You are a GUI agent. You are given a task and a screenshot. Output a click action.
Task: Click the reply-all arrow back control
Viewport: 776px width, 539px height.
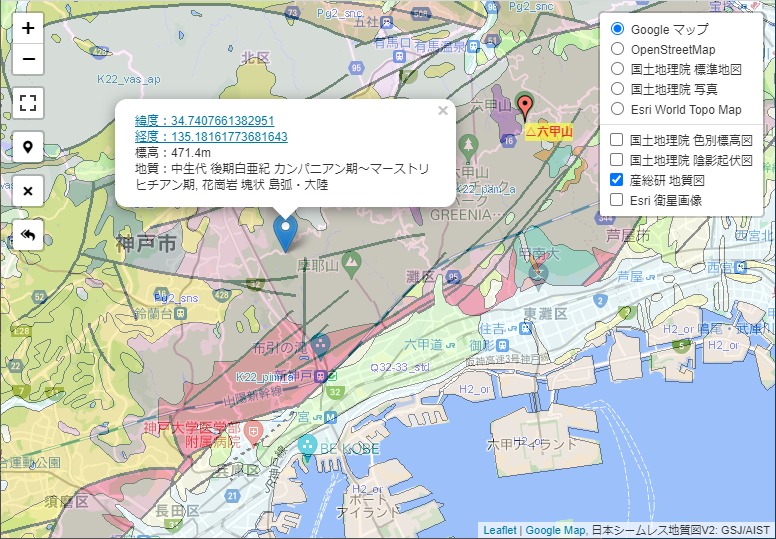click(x=28, y=235)
